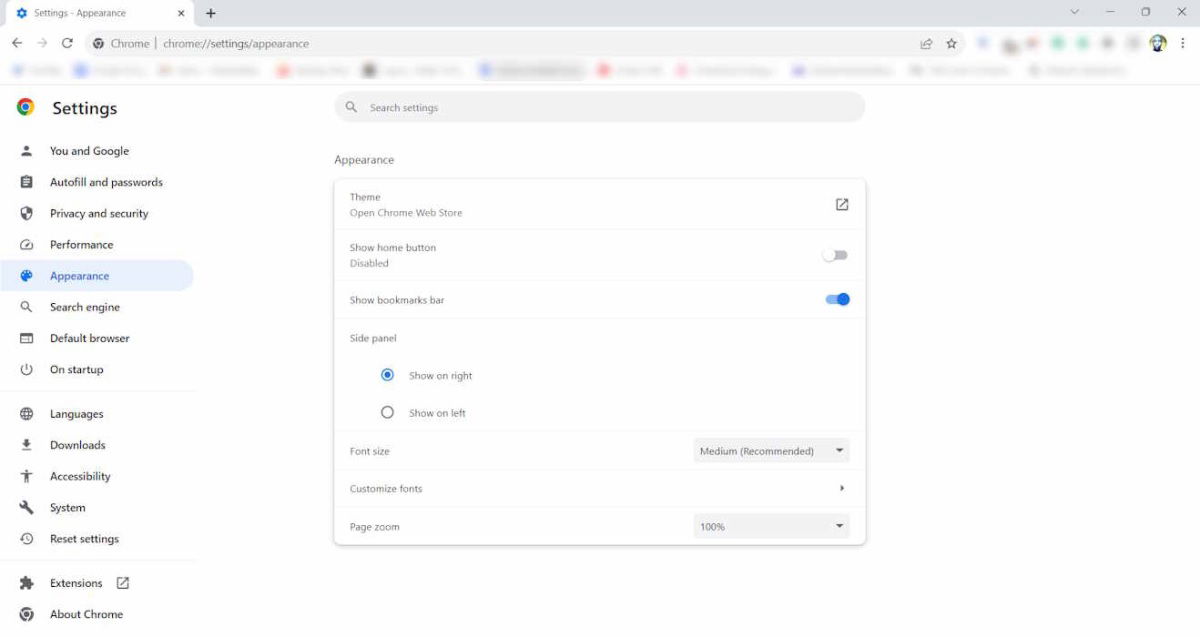The width and height of the screenshot is (1200, 637).
Task: Click the magnifier icon for Search engine
Action: point(27,307)
